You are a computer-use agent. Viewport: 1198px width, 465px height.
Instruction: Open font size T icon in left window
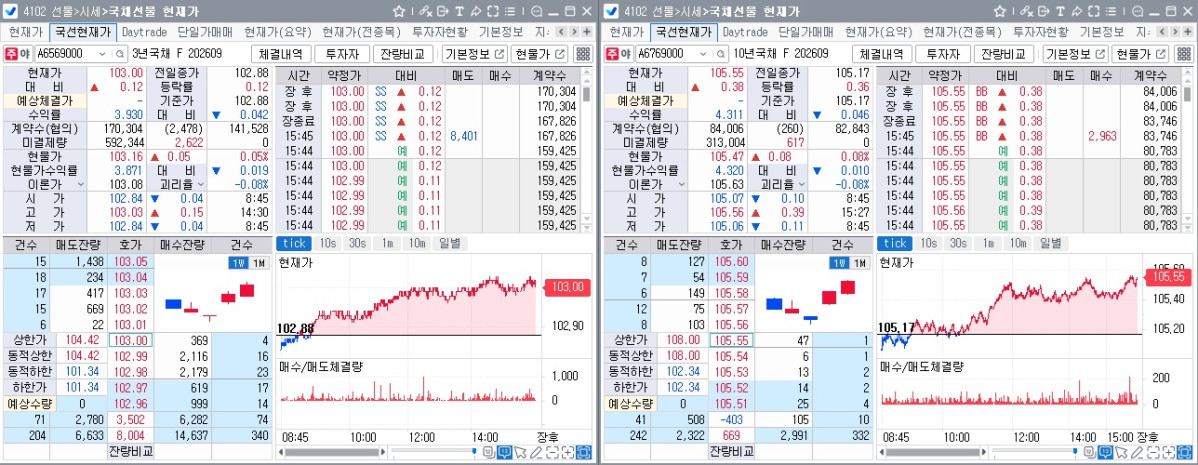coord(459,11)
